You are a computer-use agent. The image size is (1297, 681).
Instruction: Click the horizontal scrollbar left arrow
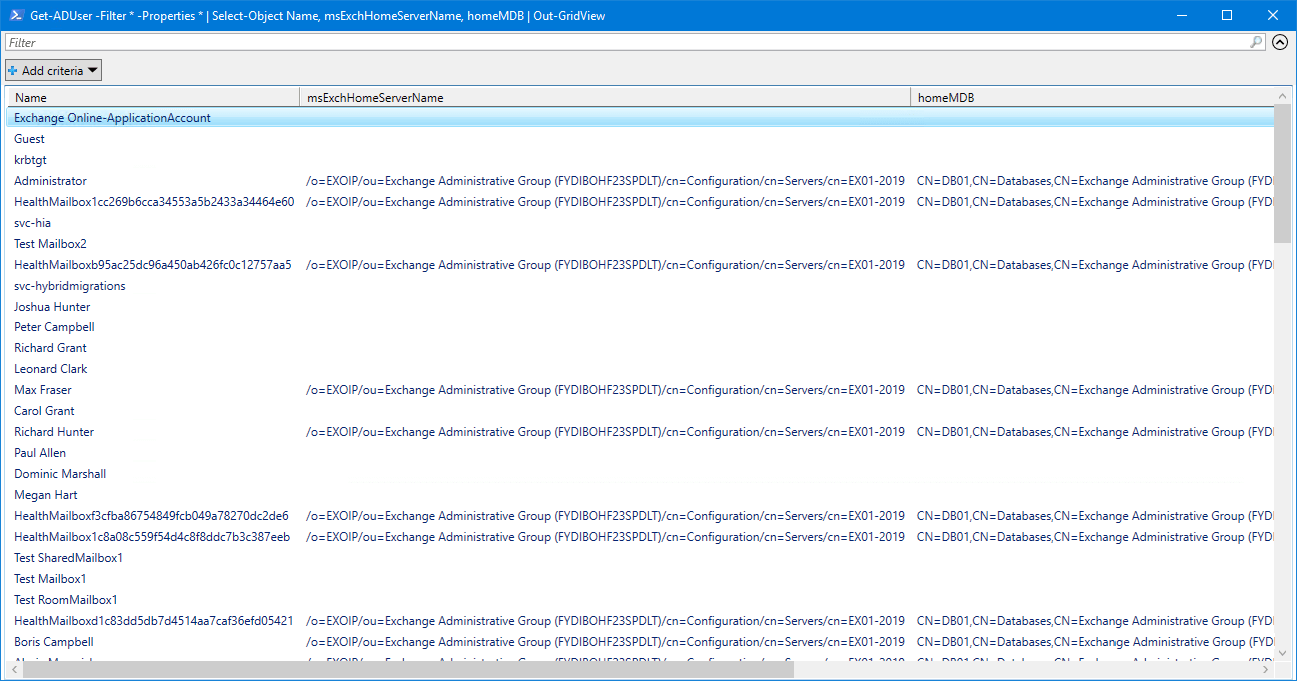(x=14, y=669)
